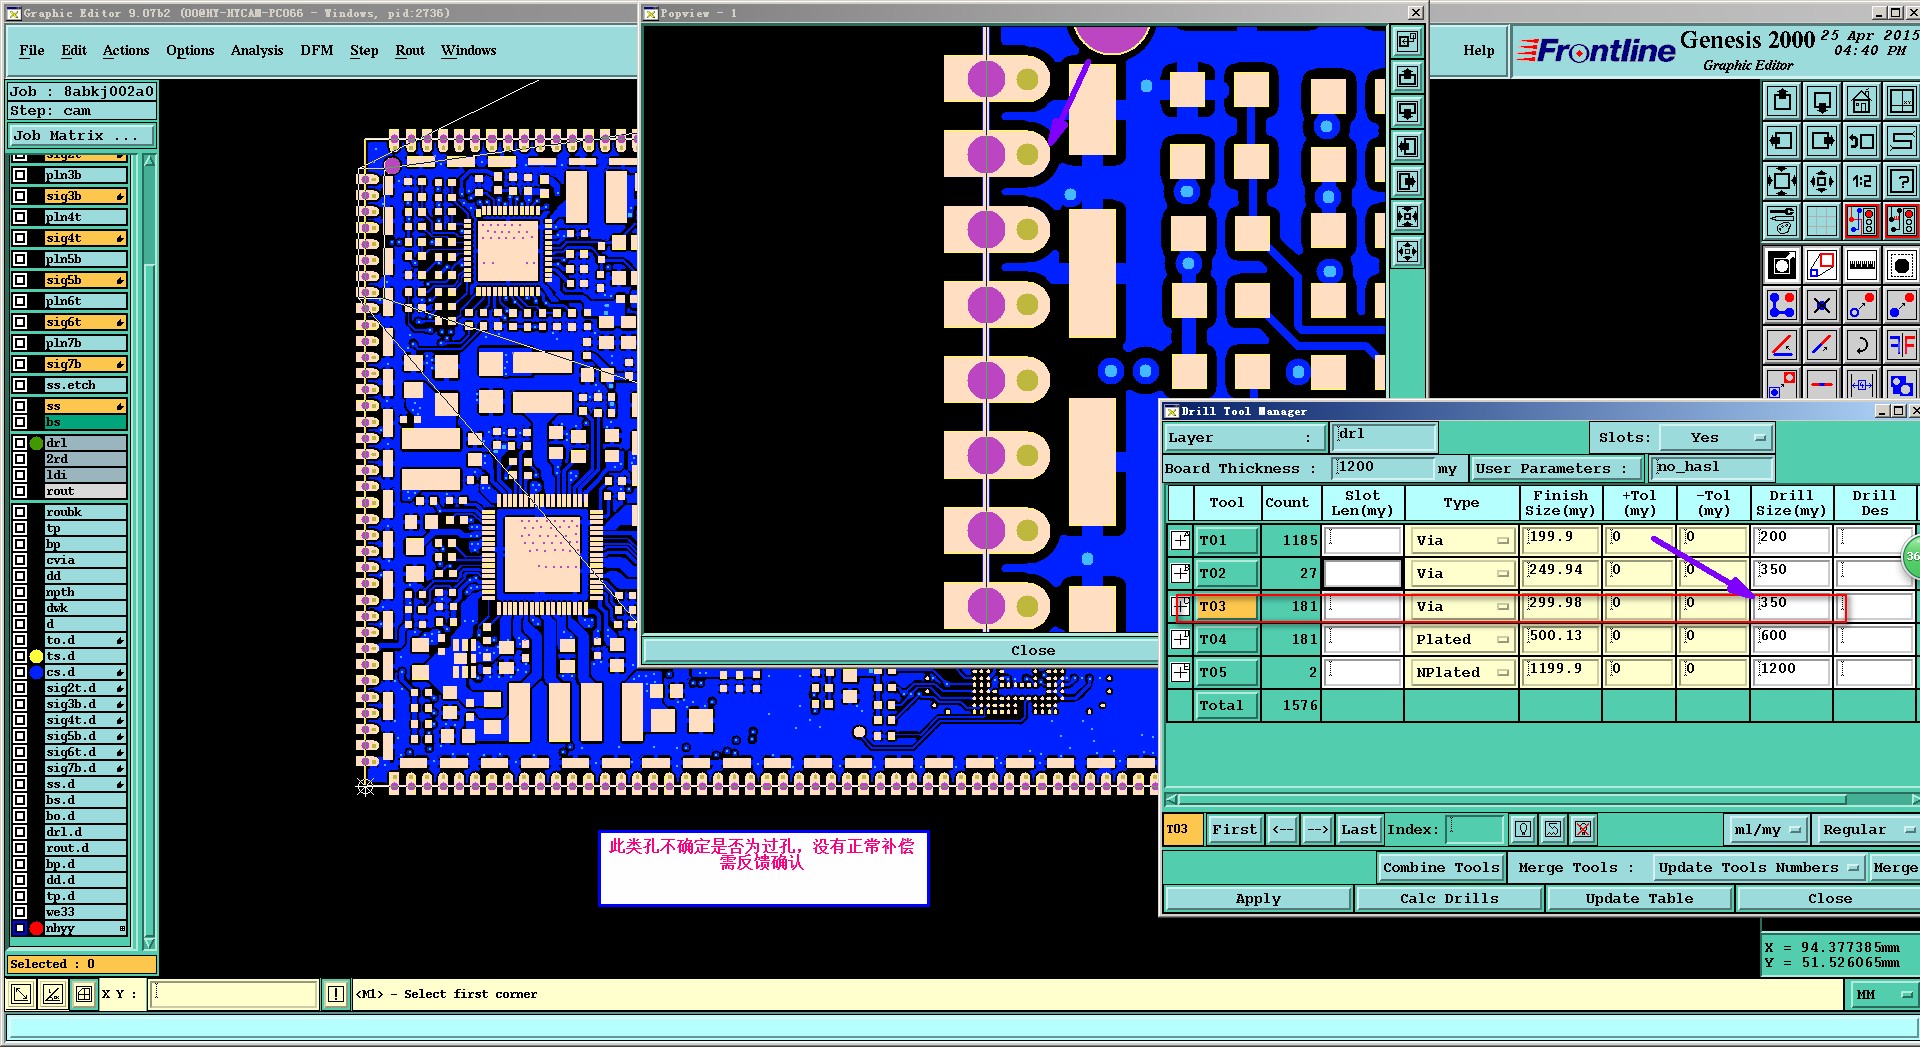The width and height of the screenshot is (1920, 1047).
Task: Open the MM units dropdown in status bar
Action: 1883,994
